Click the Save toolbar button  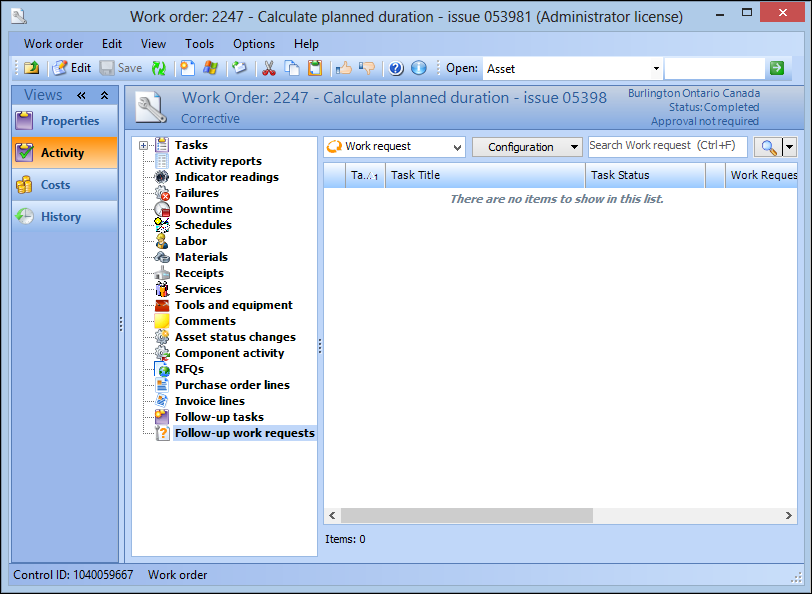[121, 68]
